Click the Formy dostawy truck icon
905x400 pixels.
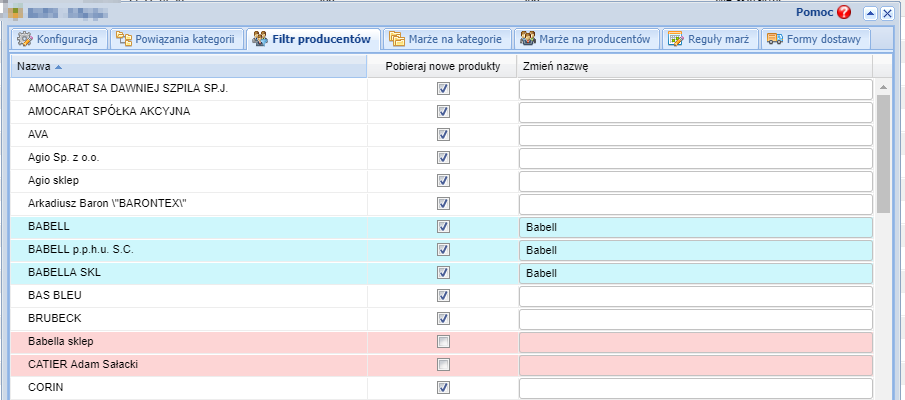click(774, 39)
